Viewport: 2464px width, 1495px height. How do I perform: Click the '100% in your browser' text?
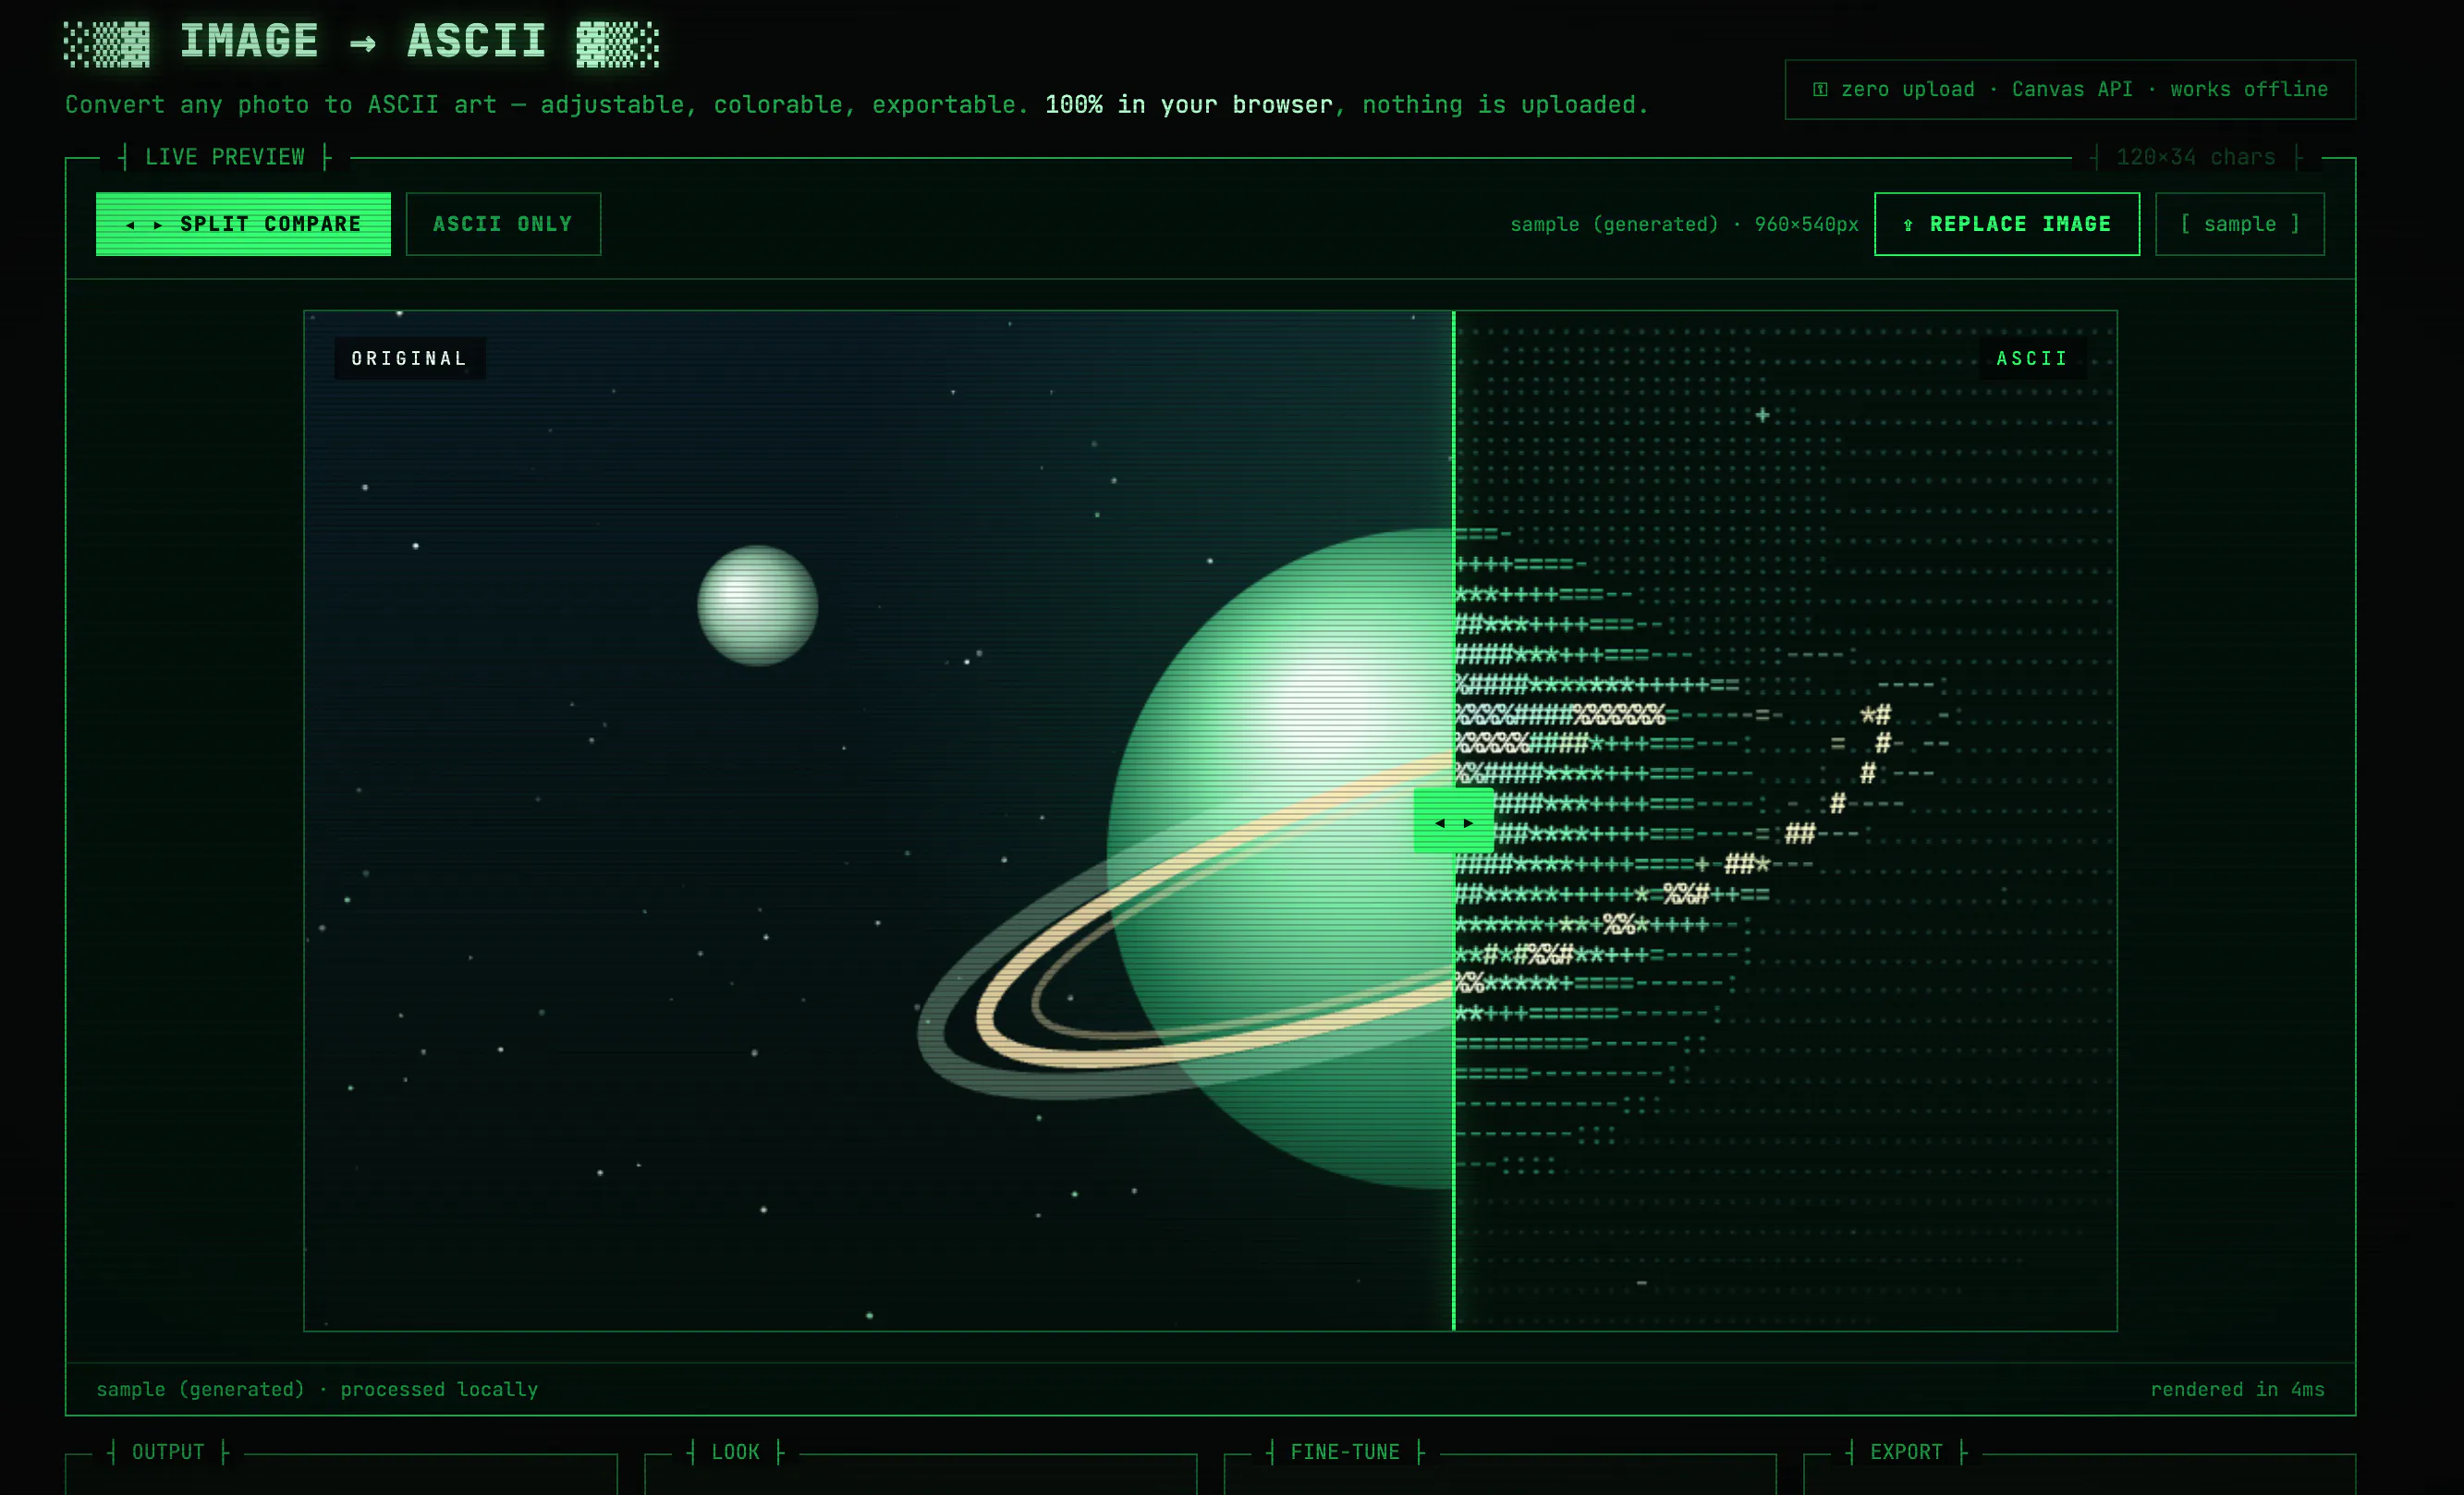click(x=1189, y=104)
